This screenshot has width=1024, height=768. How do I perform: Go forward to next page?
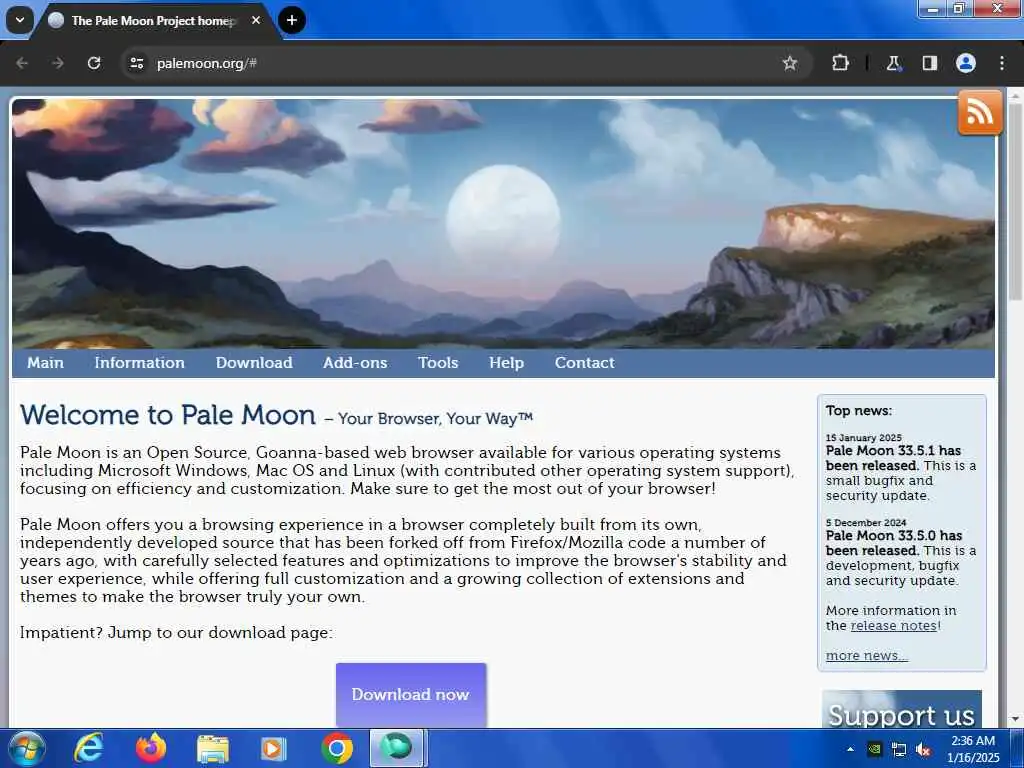click(58, 63)
